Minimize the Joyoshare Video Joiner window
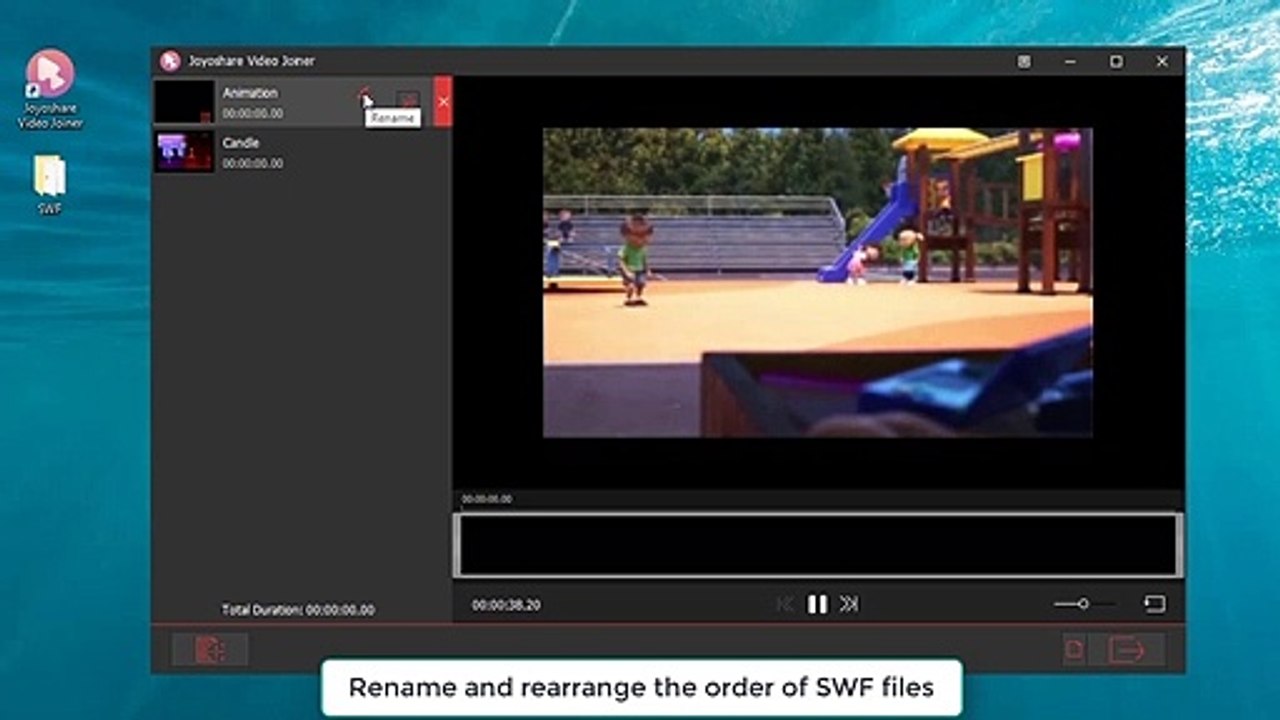This screenshot has height=720, width=1280. 1070,61
